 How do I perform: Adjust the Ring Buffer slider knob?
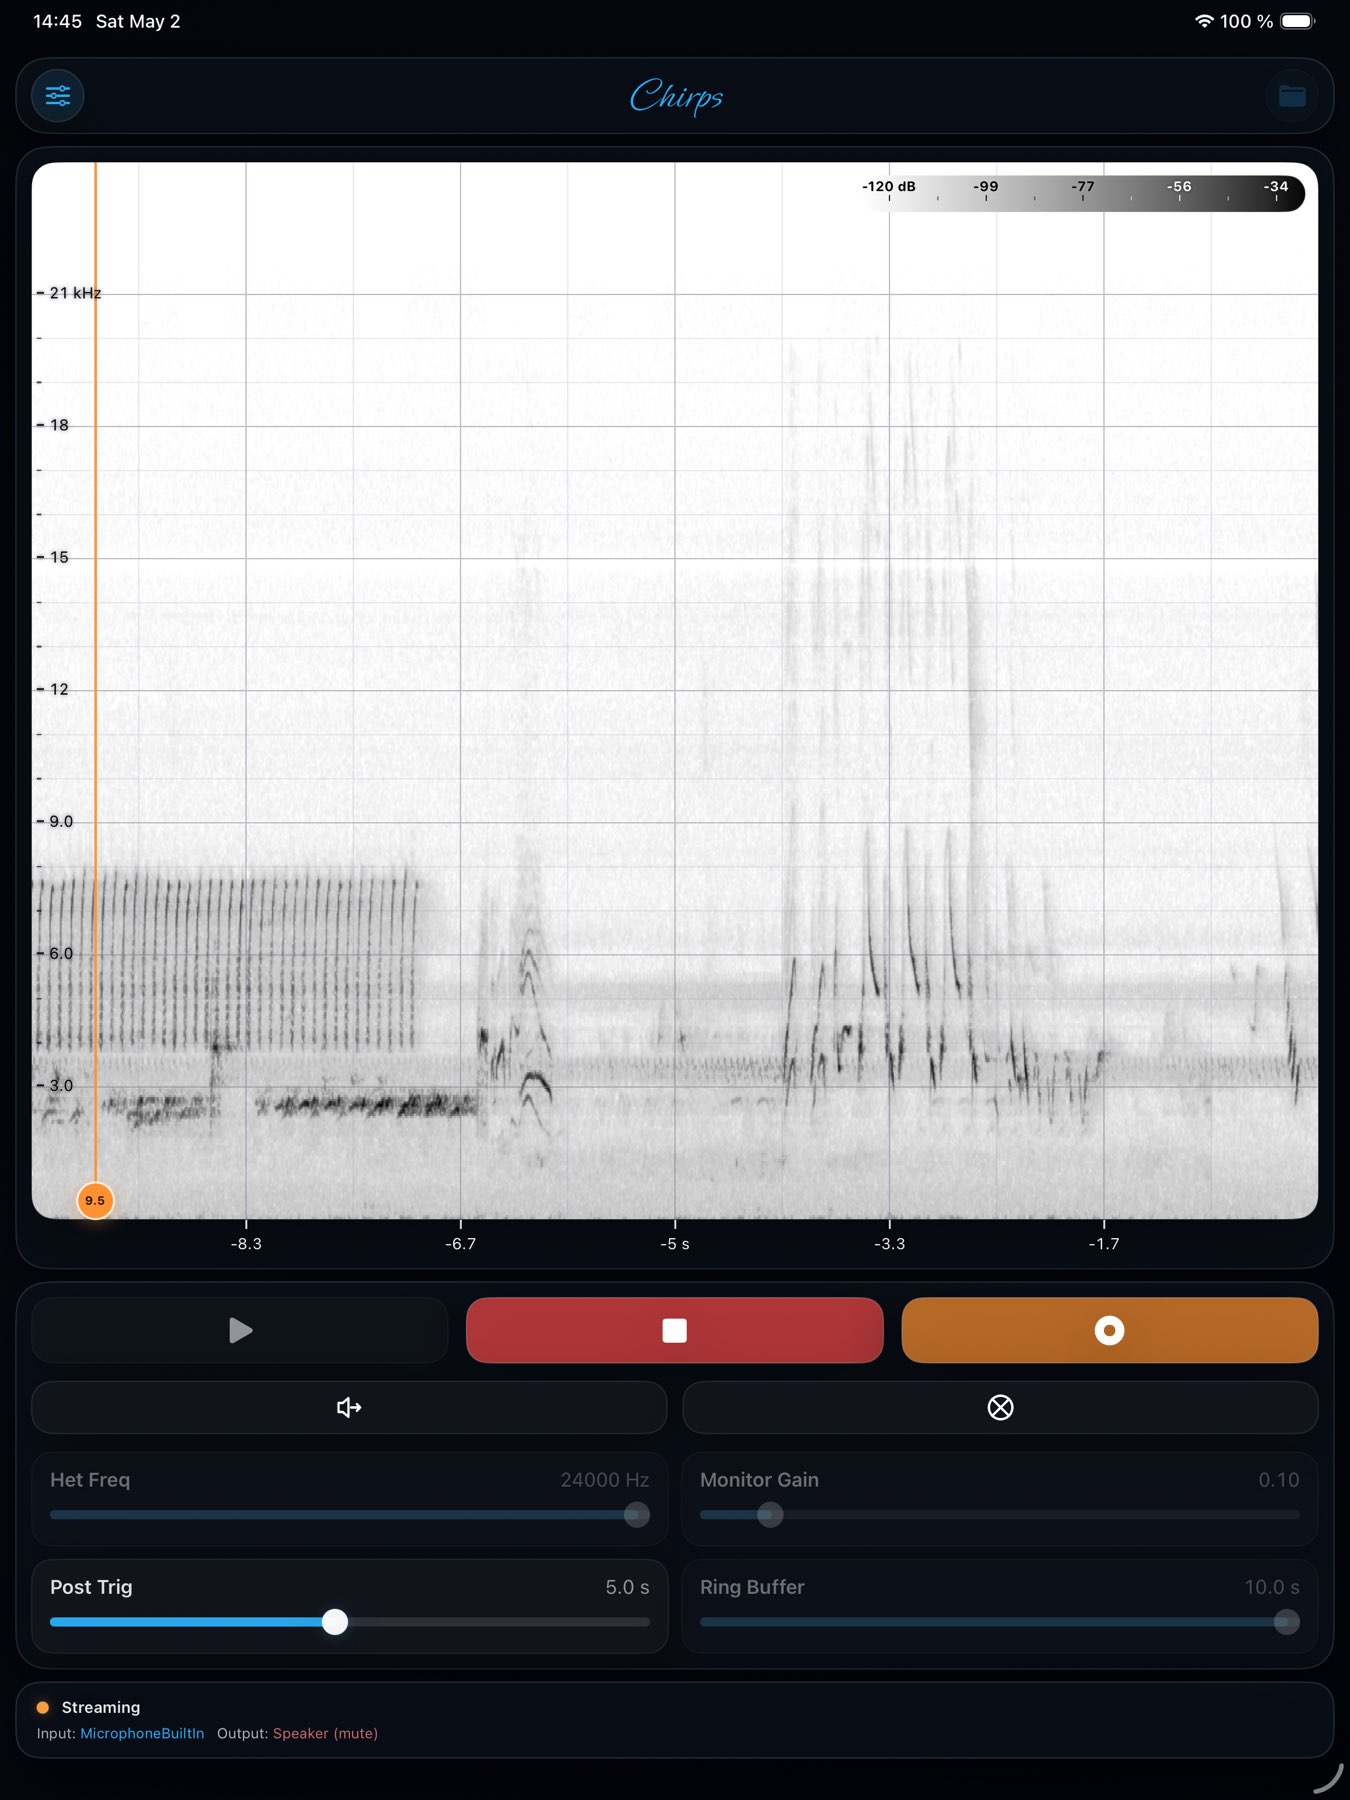click(1287, 1622)
